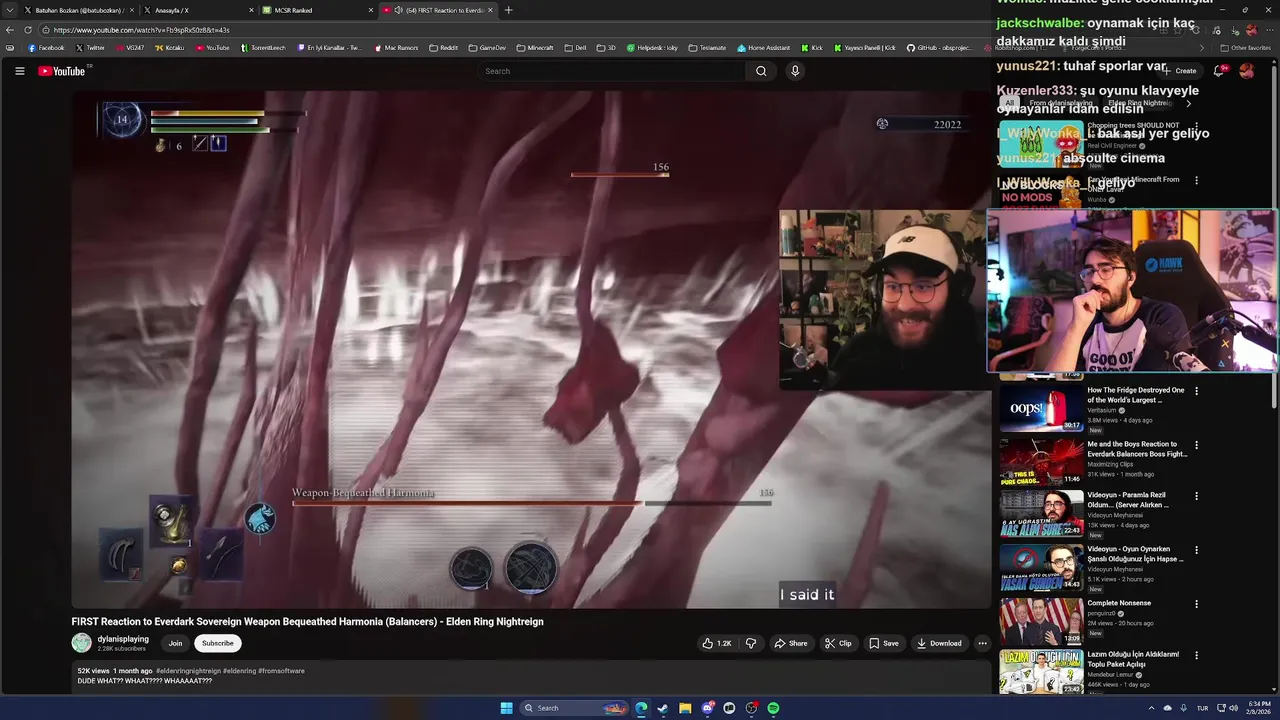Screen dimensions: 1280x720
Task: Select the FIRST Reaction YouTube tab
Action: [437, 10]
